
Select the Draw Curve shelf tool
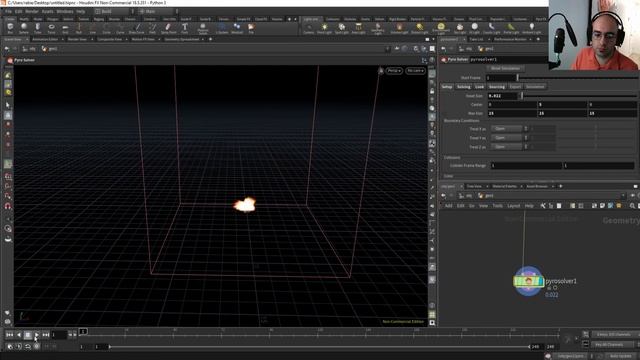tap(136, 28)
